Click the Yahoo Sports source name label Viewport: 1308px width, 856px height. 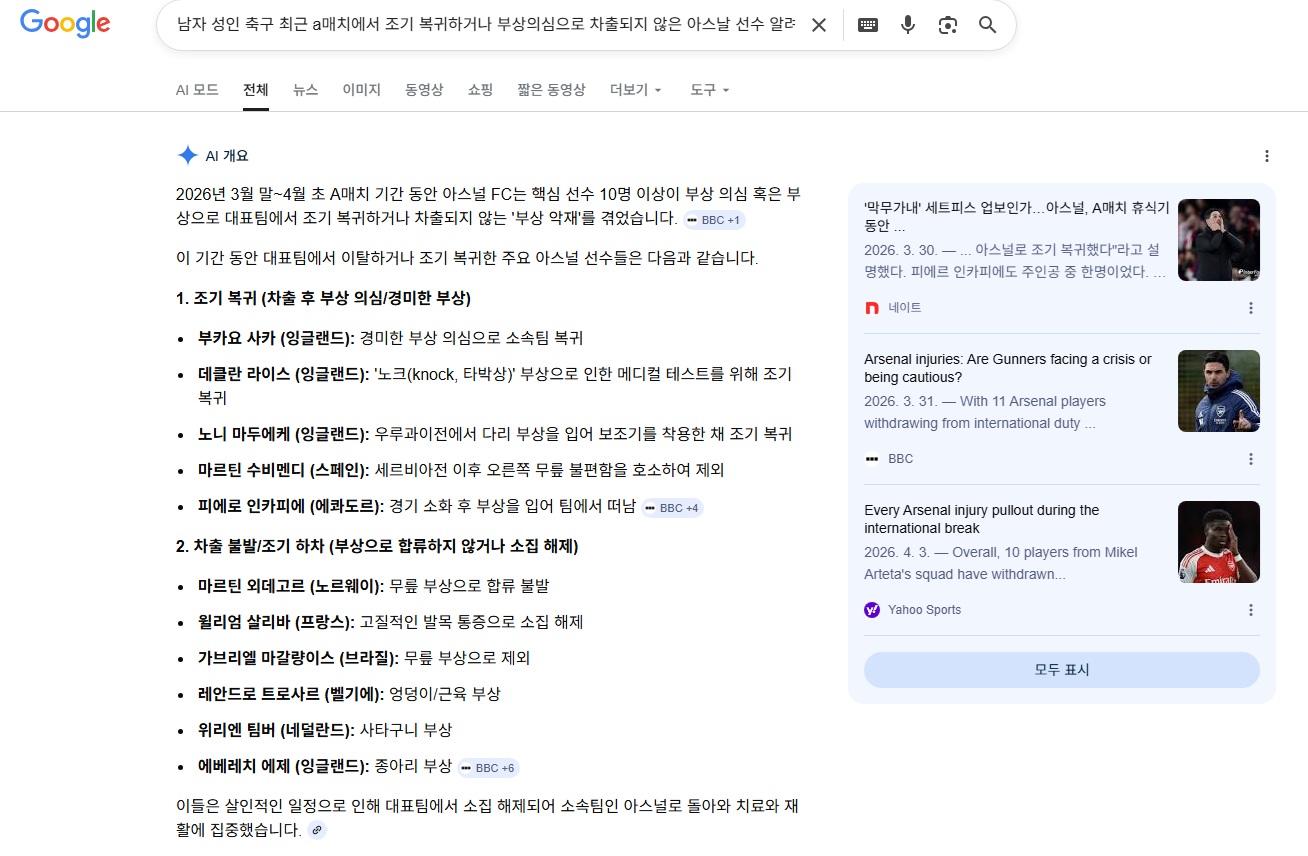[925, 610]
